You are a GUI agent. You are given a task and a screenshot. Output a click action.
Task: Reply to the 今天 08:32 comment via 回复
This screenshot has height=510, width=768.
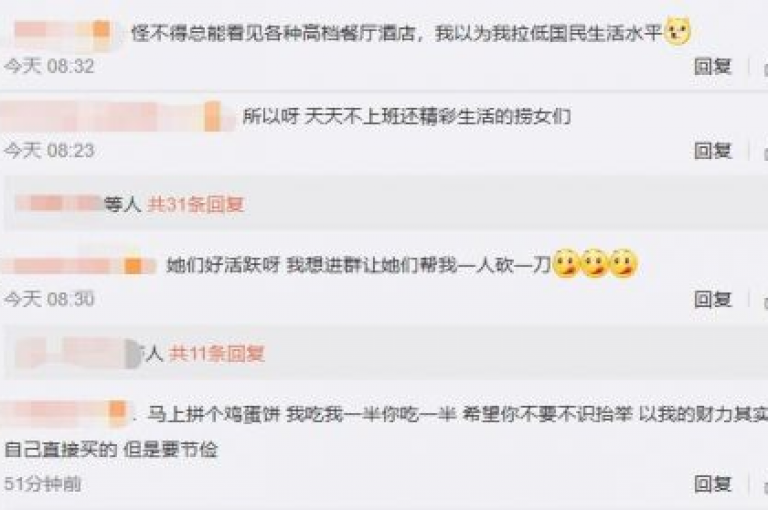point(713,66)
